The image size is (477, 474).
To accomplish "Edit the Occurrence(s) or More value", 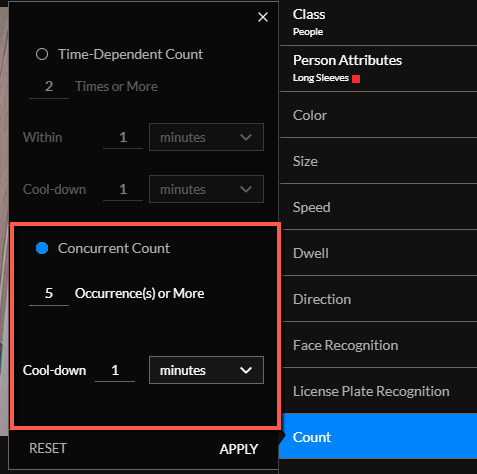I will pos(49,294).
